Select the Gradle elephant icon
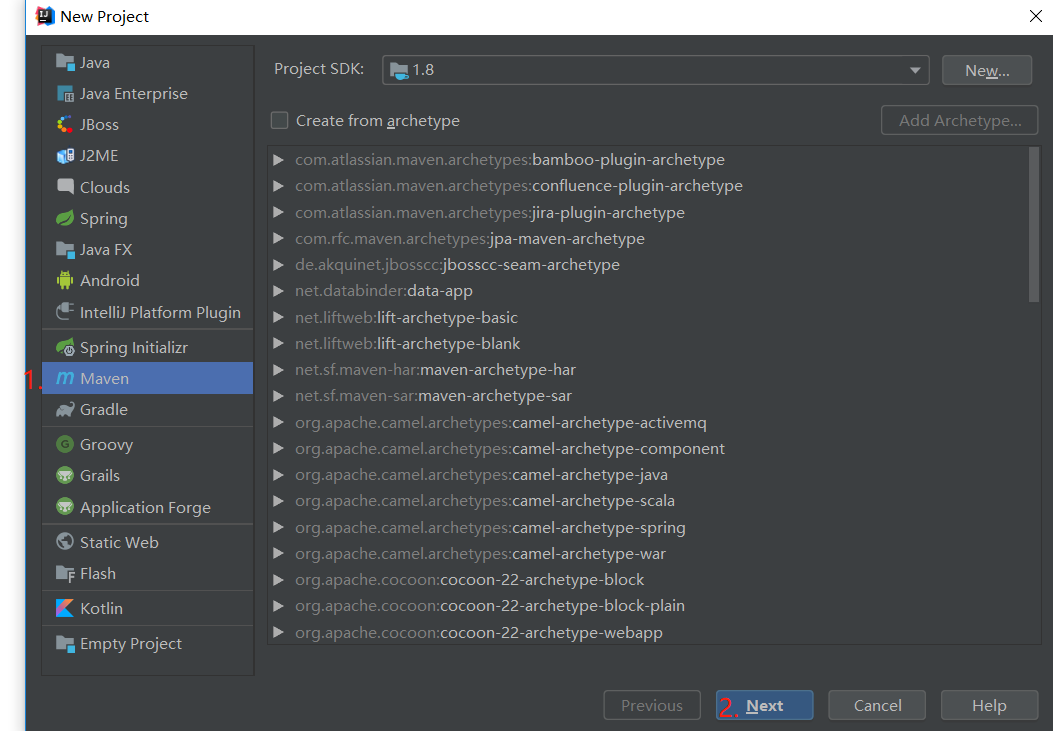Screen dimensions: 1053x731 coord(65,410)
